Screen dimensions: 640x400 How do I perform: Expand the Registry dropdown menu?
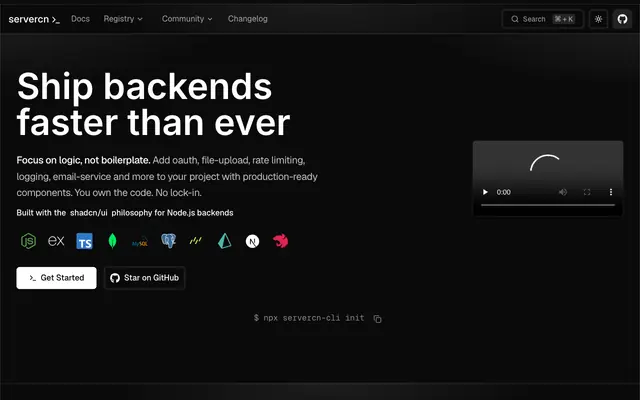123,19
